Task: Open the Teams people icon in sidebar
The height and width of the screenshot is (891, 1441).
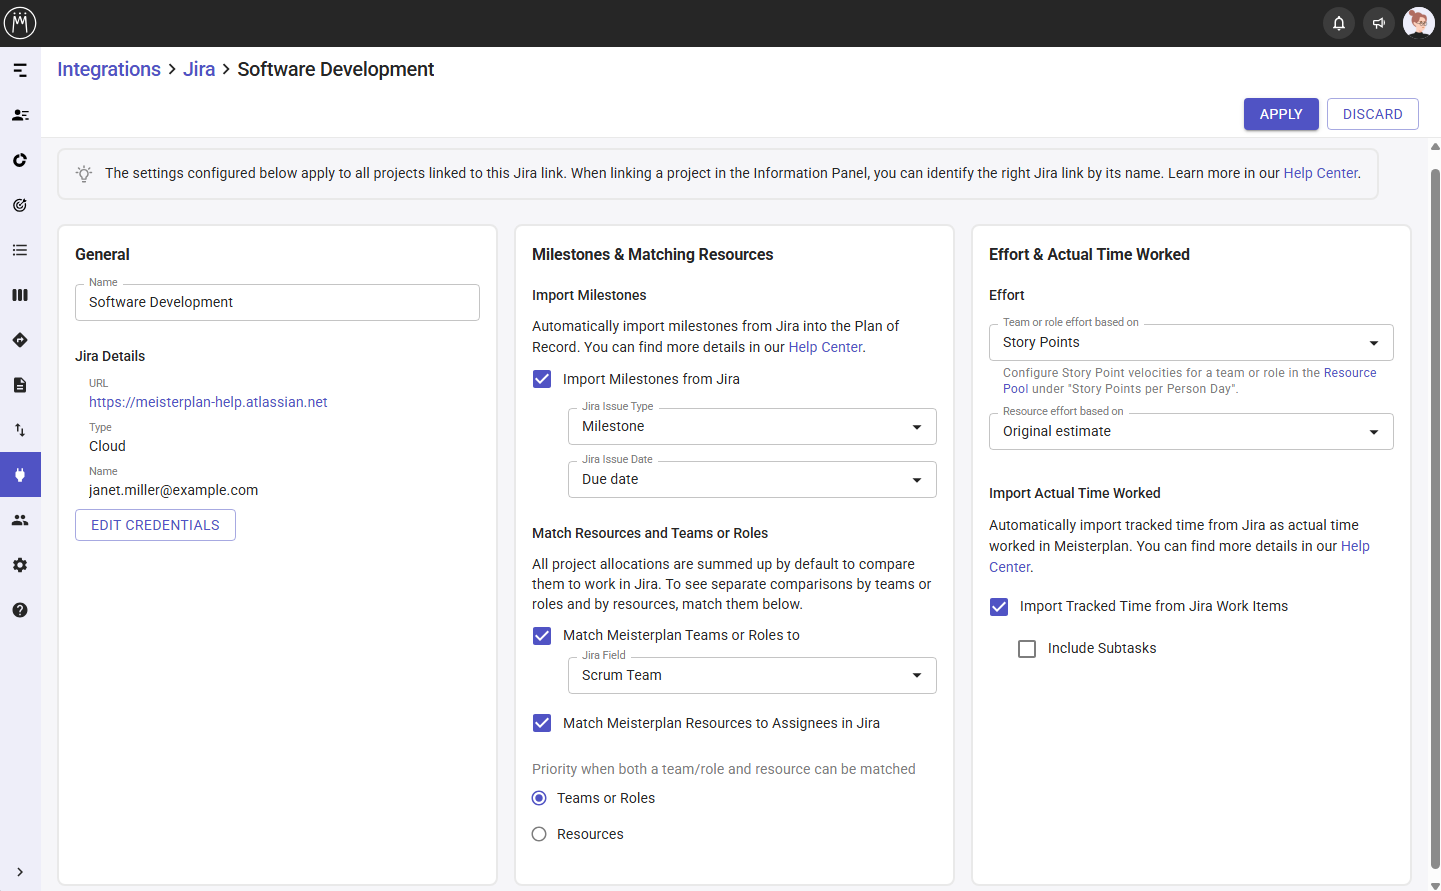Action: (20, 519)
